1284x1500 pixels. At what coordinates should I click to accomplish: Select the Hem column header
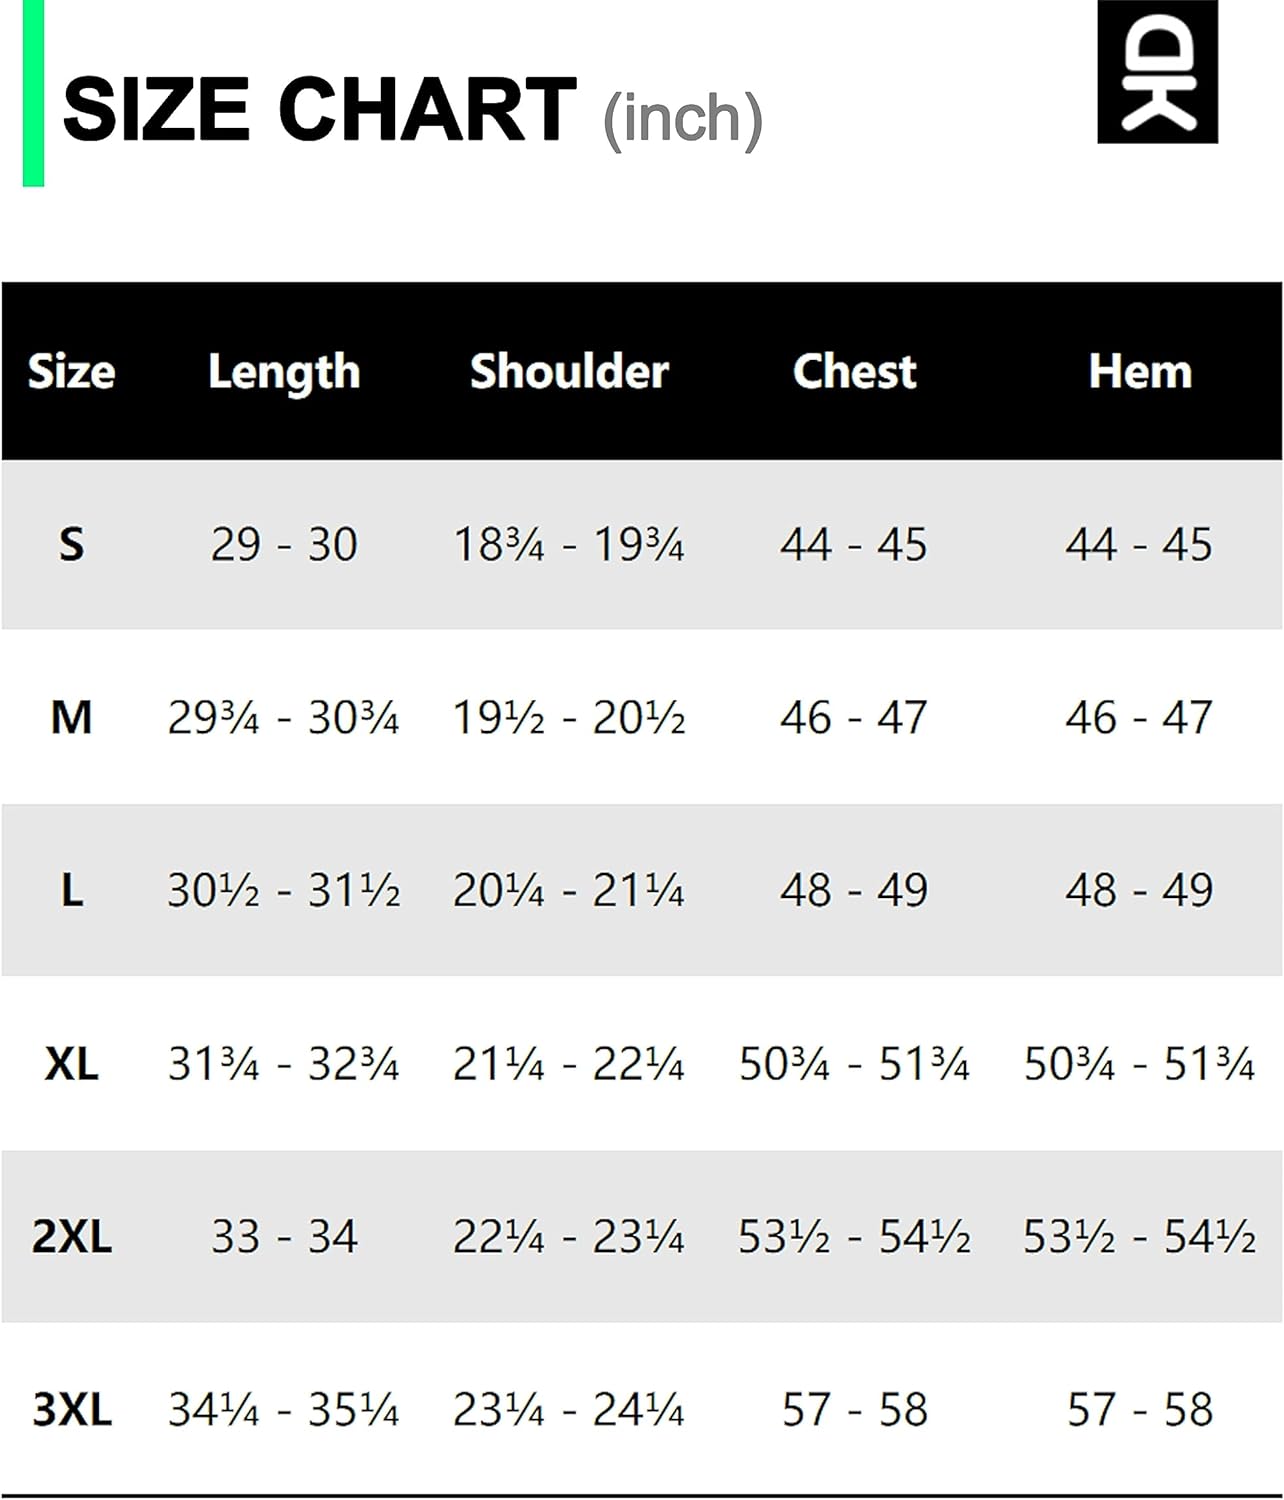pyautogui.click(x=1140, y=372)
